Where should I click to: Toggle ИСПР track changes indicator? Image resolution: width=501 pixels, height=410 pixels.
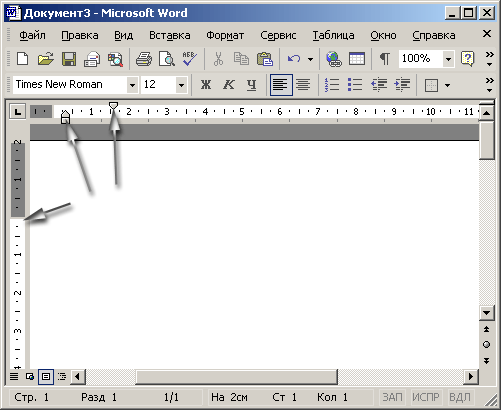tap(426, 397)
